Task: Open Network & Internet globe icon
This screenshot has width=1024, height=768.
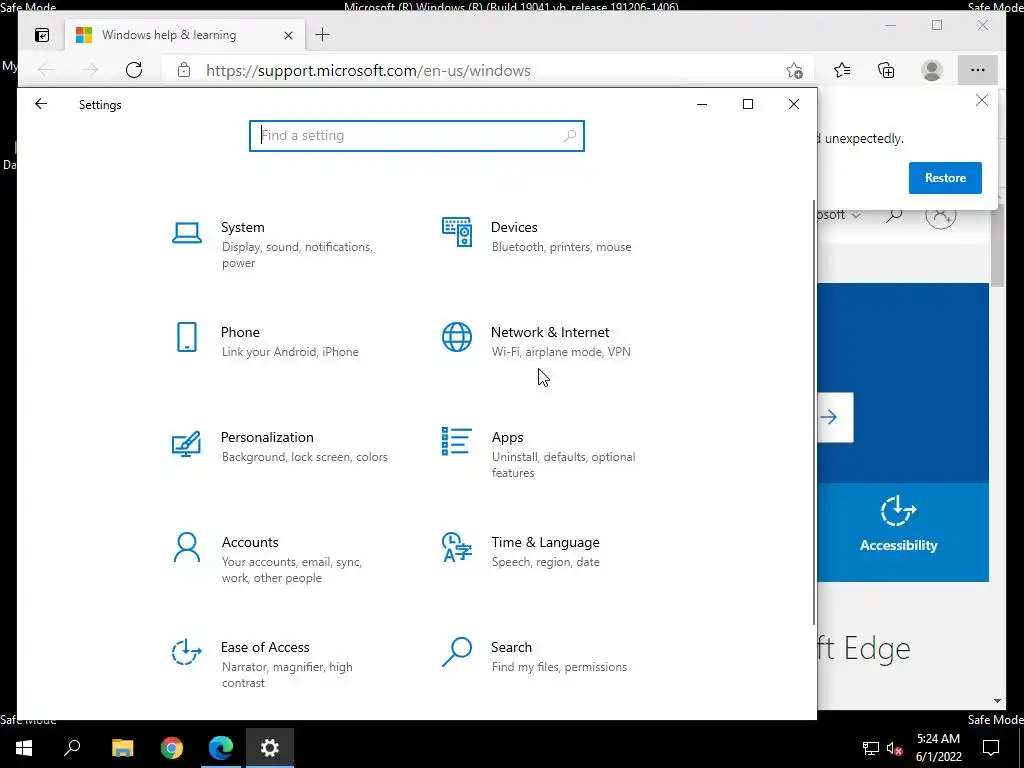Action: (456, 337)
